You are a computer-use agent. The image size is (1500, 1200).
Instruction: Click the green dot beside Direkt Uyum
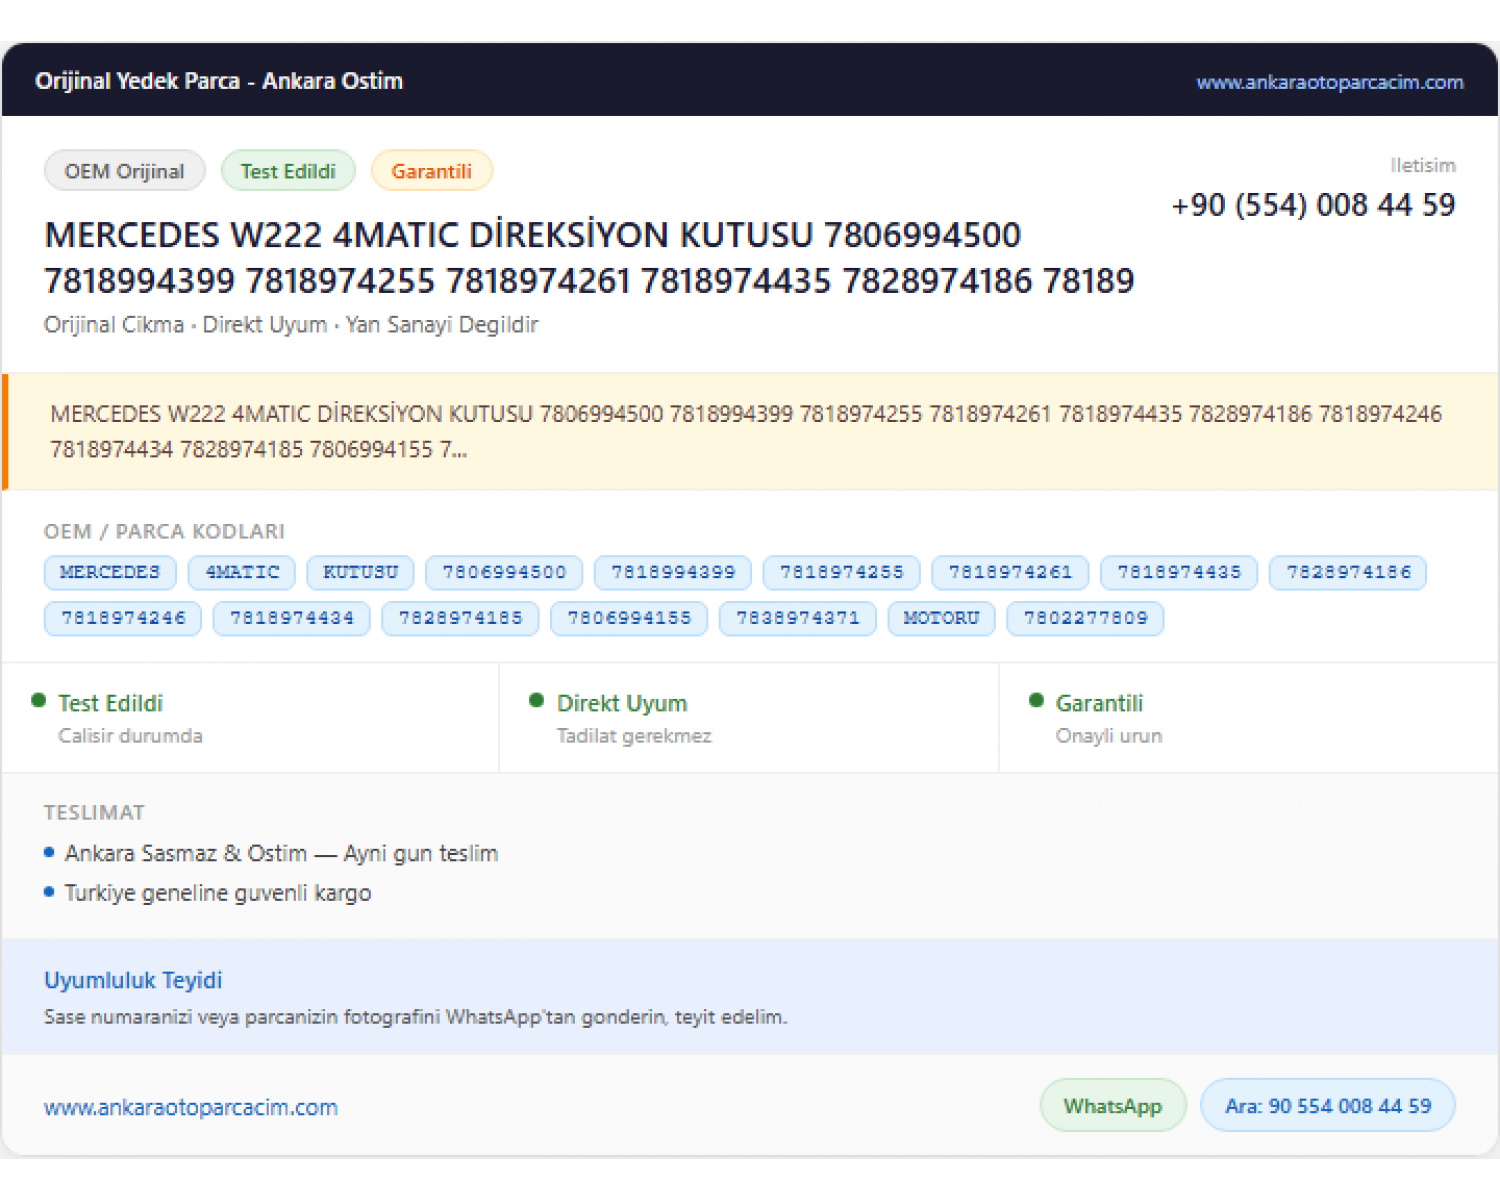click(x=537, y=701)
